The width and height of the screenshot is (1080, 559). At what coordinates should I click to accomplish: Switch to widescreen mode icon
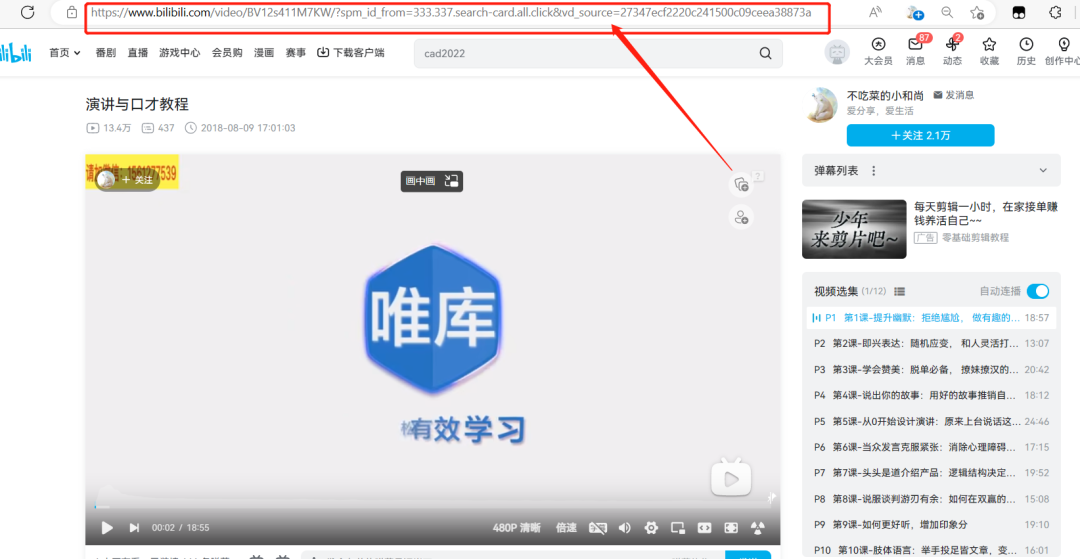point(704,528)
